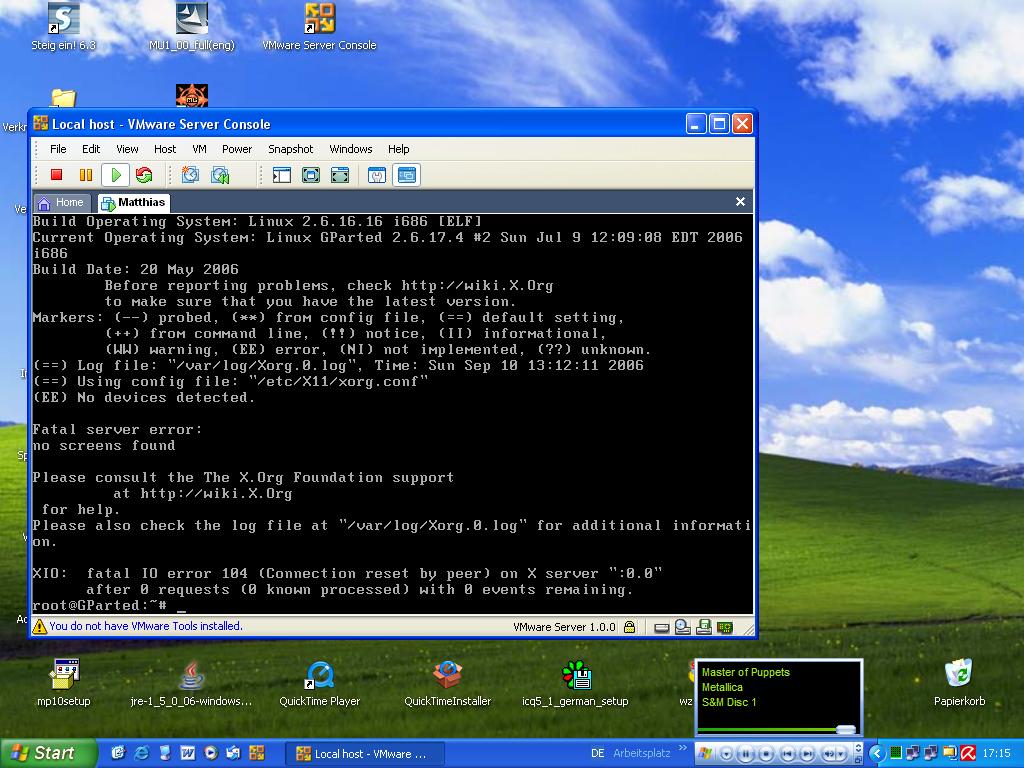Click the padlock icon in status bar

tap(629, 627)
